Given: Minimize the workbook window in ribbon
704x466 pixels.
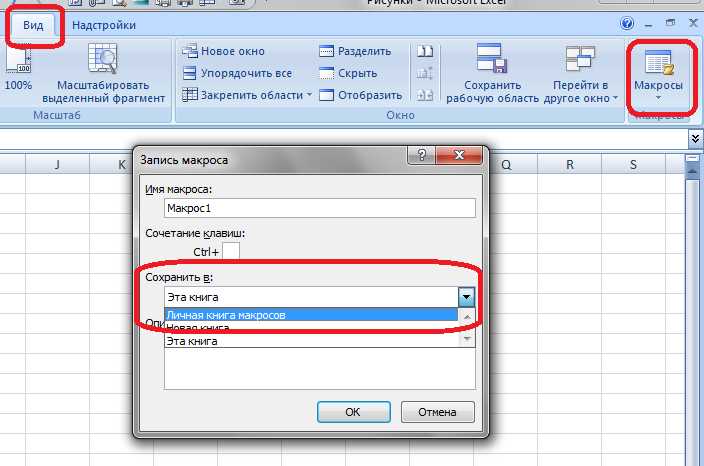Looking at the screenshot, I should click(648, 24).
